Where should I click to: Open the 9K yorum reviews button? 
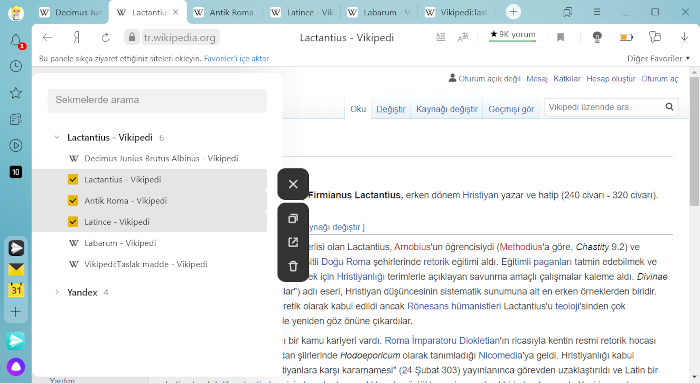coord(512,35)
